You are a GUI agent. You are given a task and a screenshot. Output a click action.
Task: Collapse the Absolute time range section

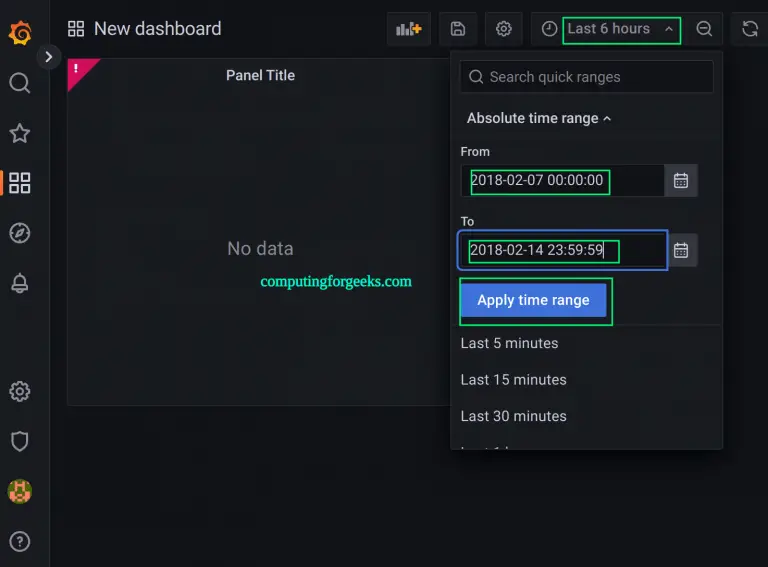[x=538, y=118]
